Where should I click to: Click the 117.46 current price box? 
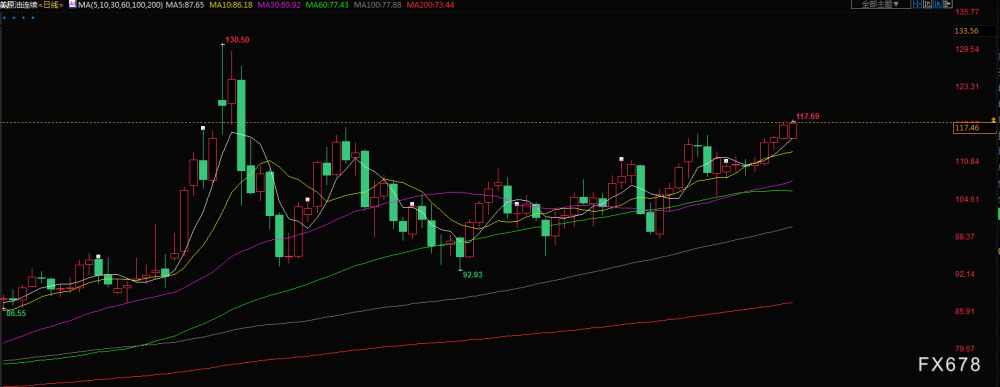[974, 129]
